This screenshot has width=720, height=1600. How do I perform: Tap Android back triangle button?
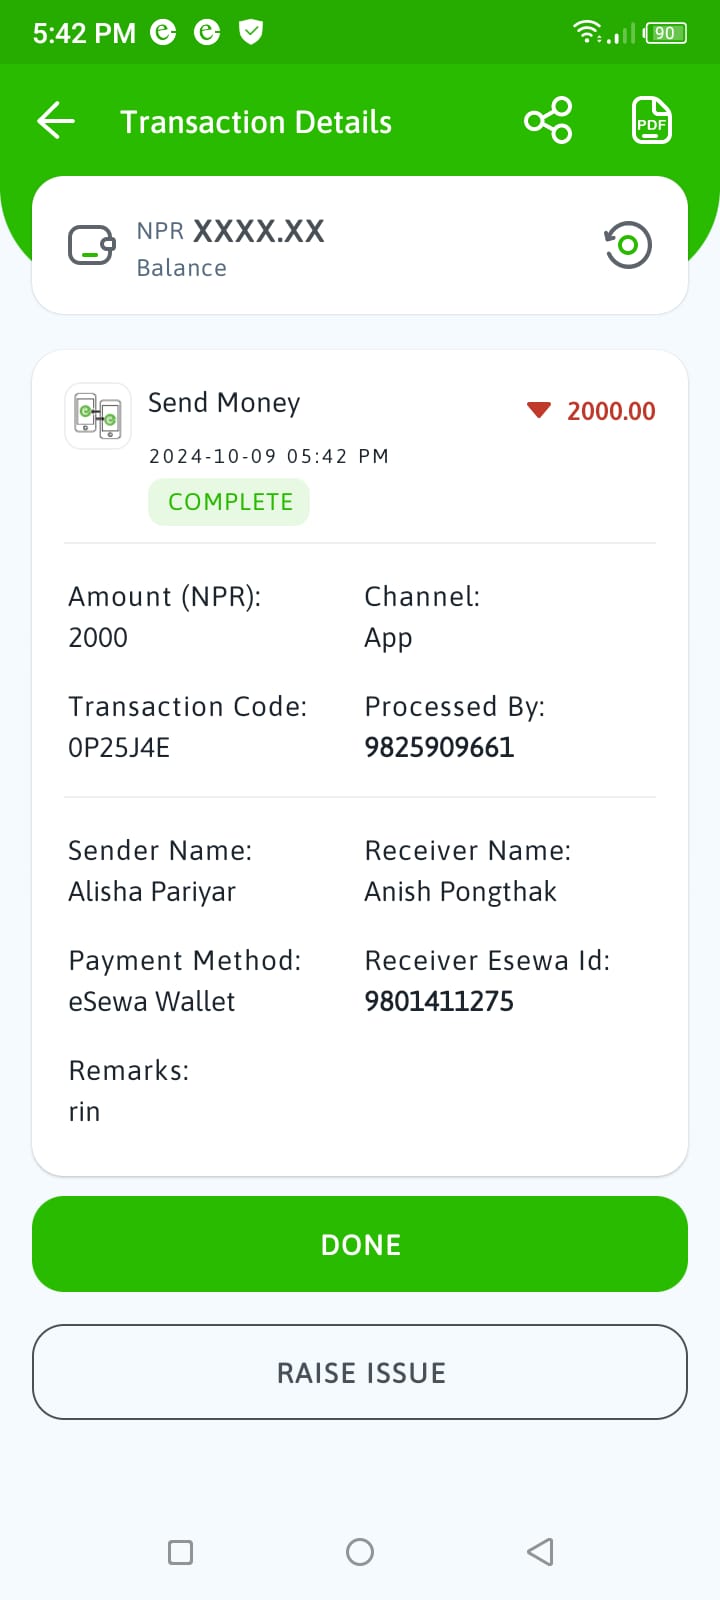coord(540,1552)
